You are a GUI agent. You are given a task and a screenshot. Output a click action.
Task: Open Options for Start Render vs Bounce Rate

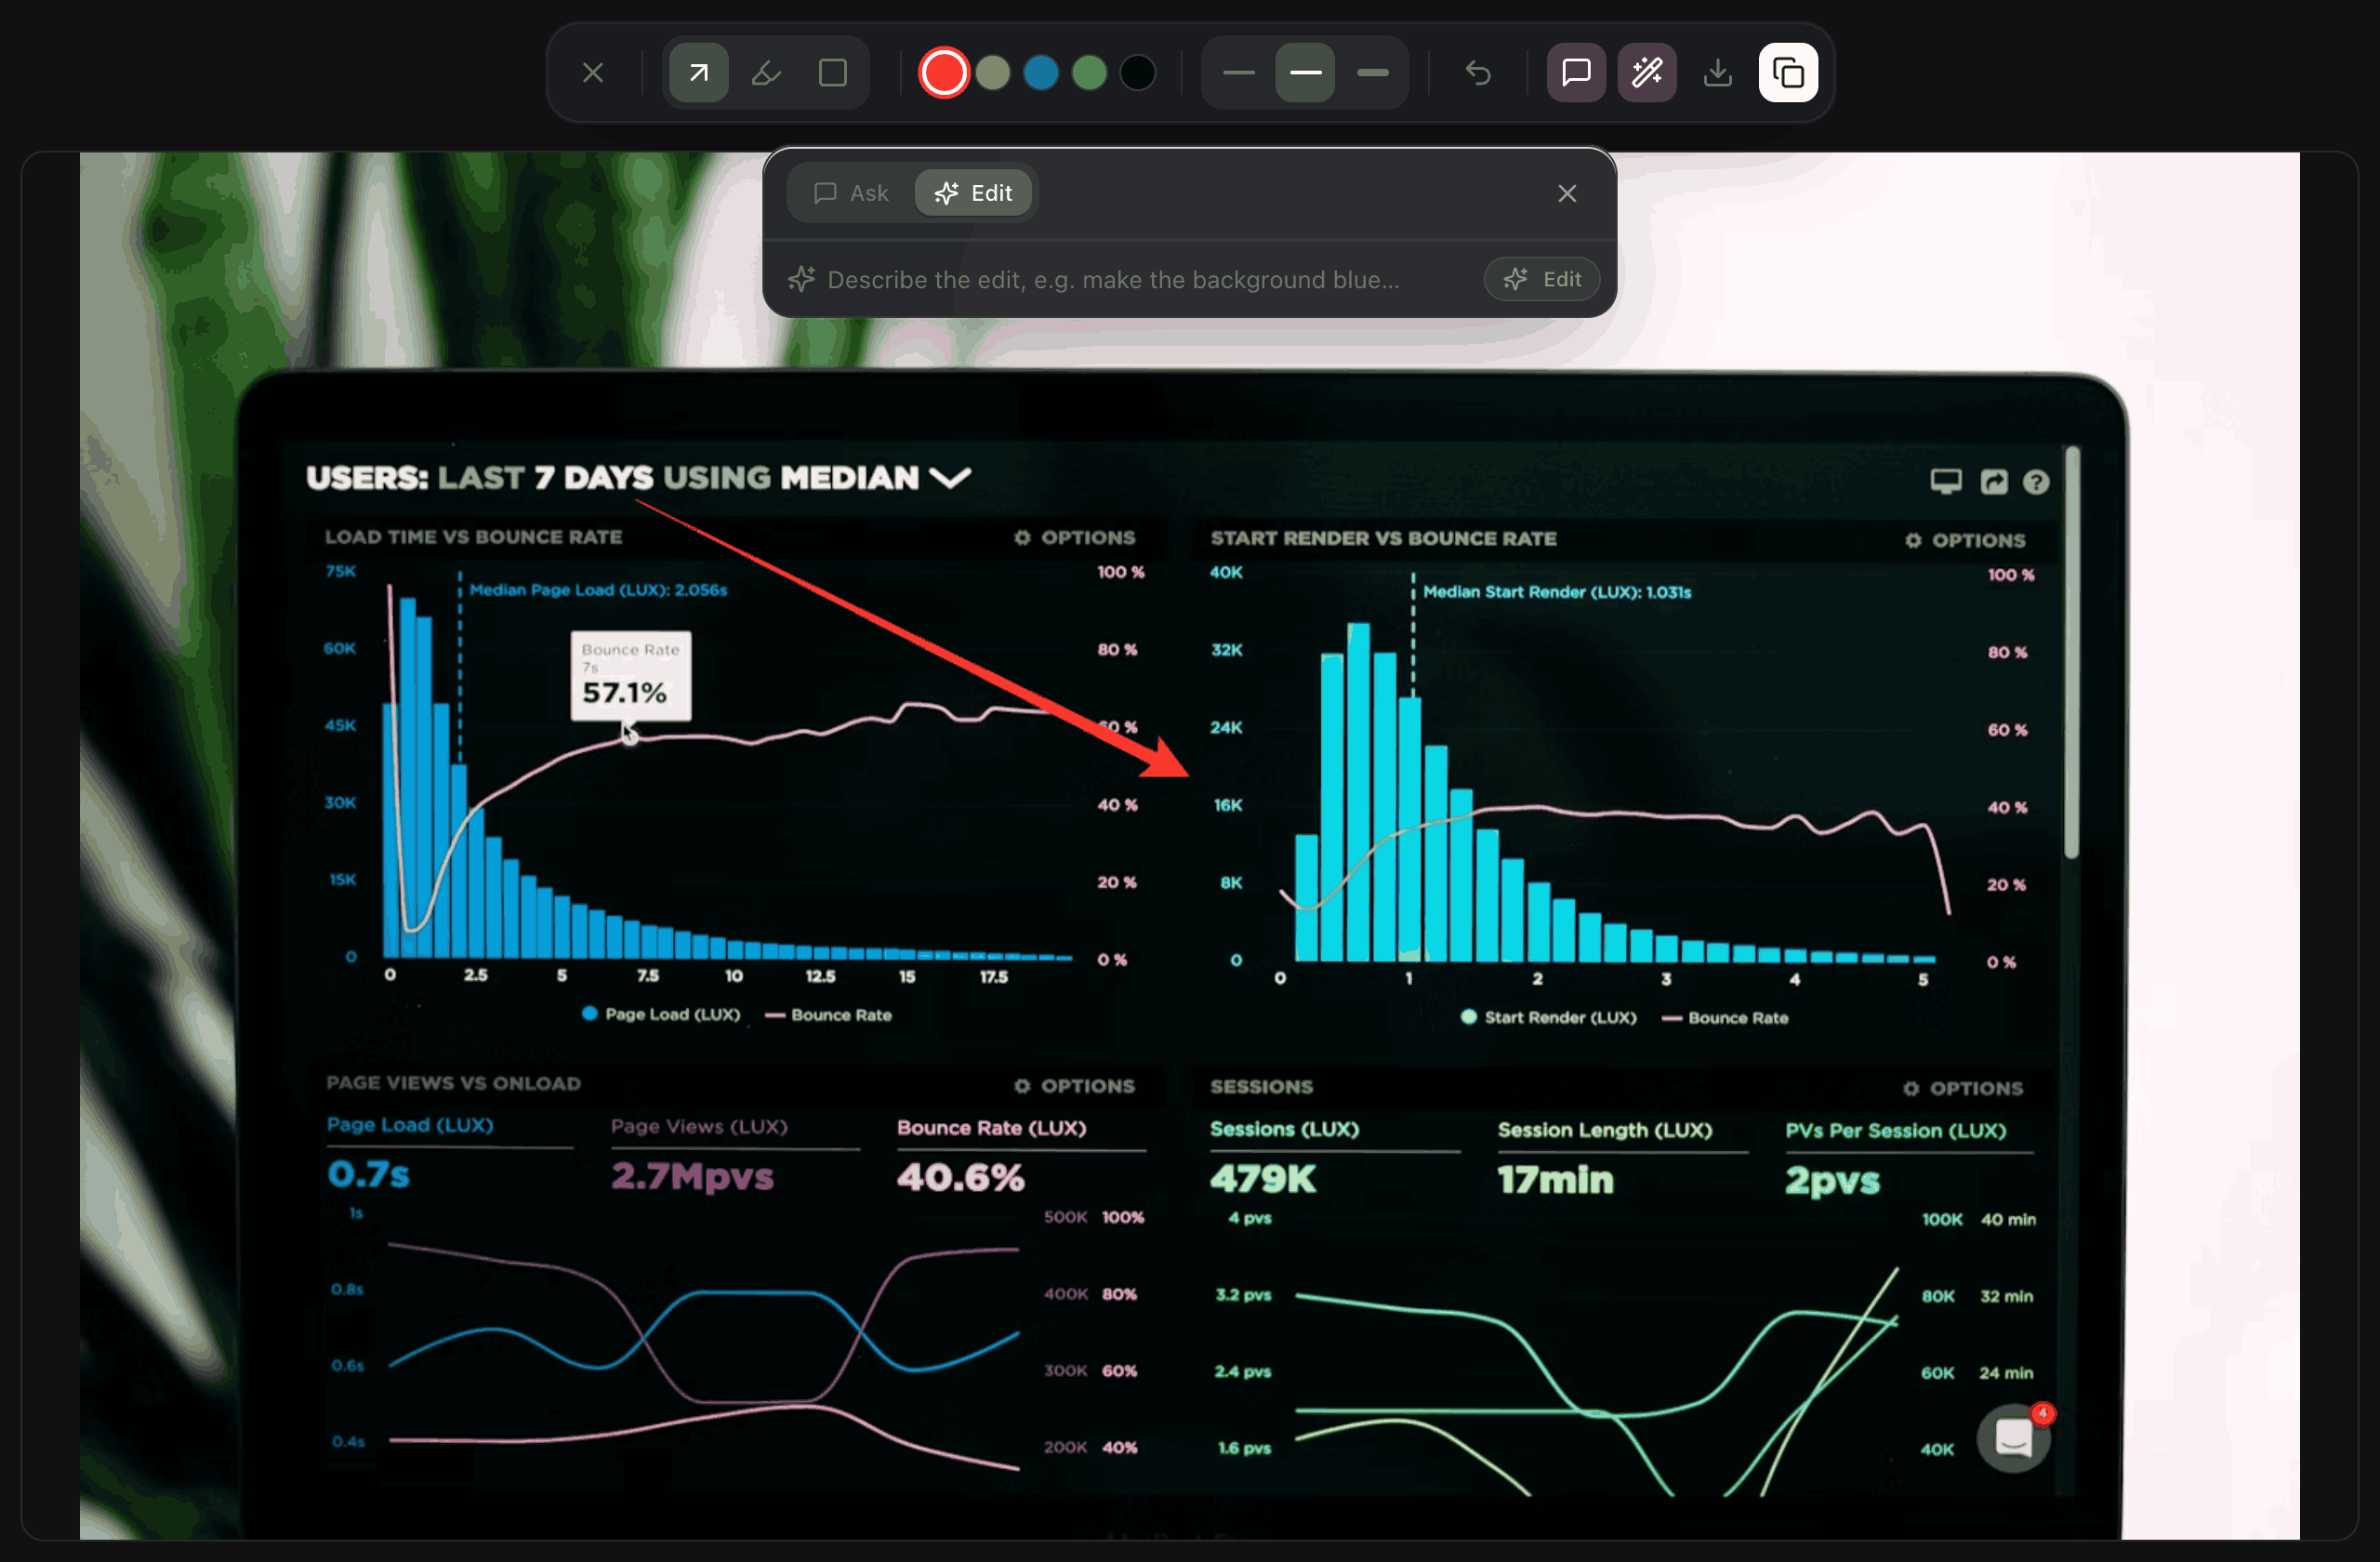1965,540
